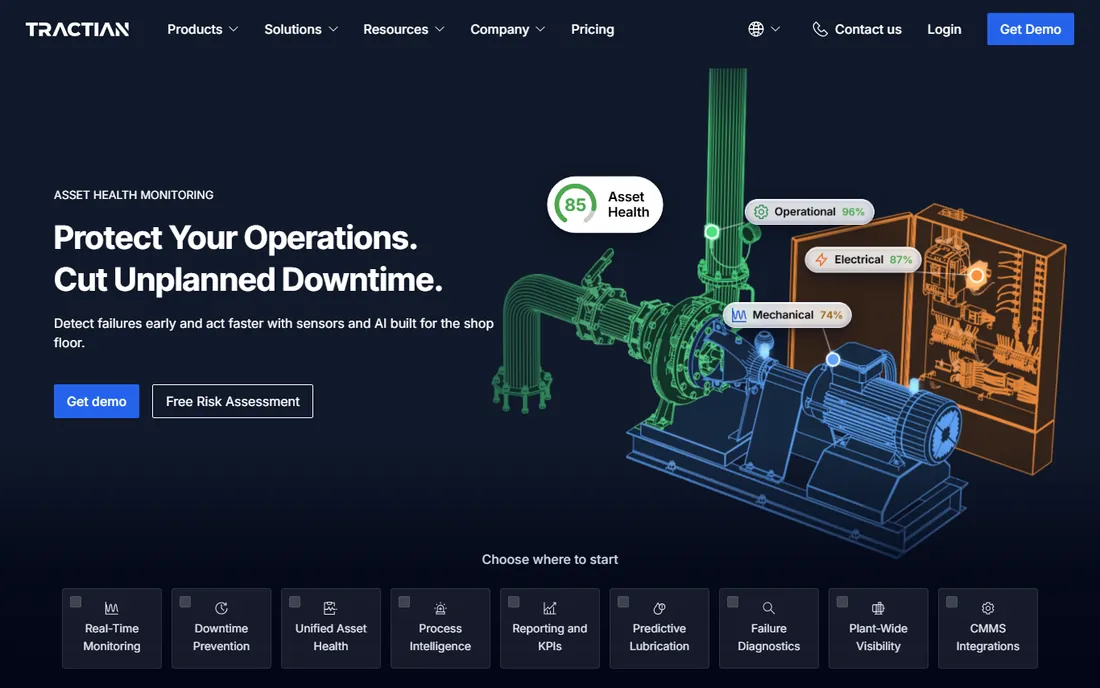The height and width of the screenshot is (688, 1100).
Task: Click the Failure Diagnostics magnifier icon
Action: click(768, 608)
